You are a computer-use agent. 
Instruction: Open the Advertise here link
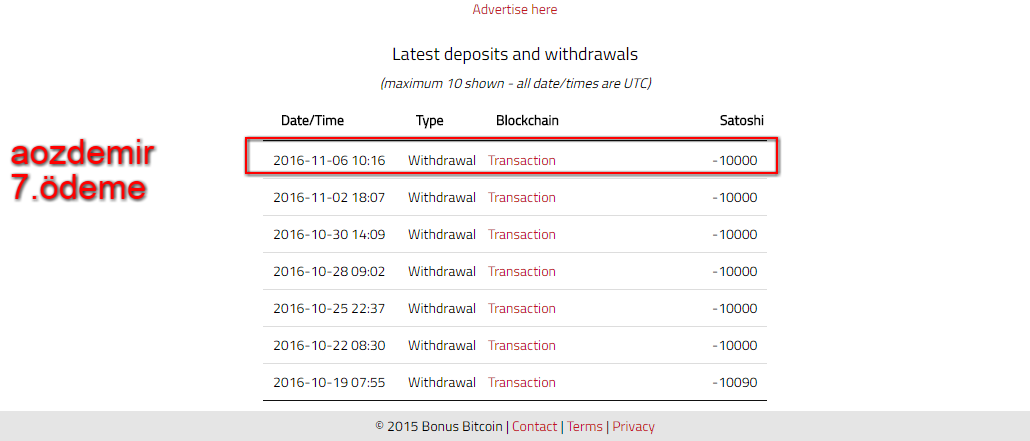tap(514, 10)
